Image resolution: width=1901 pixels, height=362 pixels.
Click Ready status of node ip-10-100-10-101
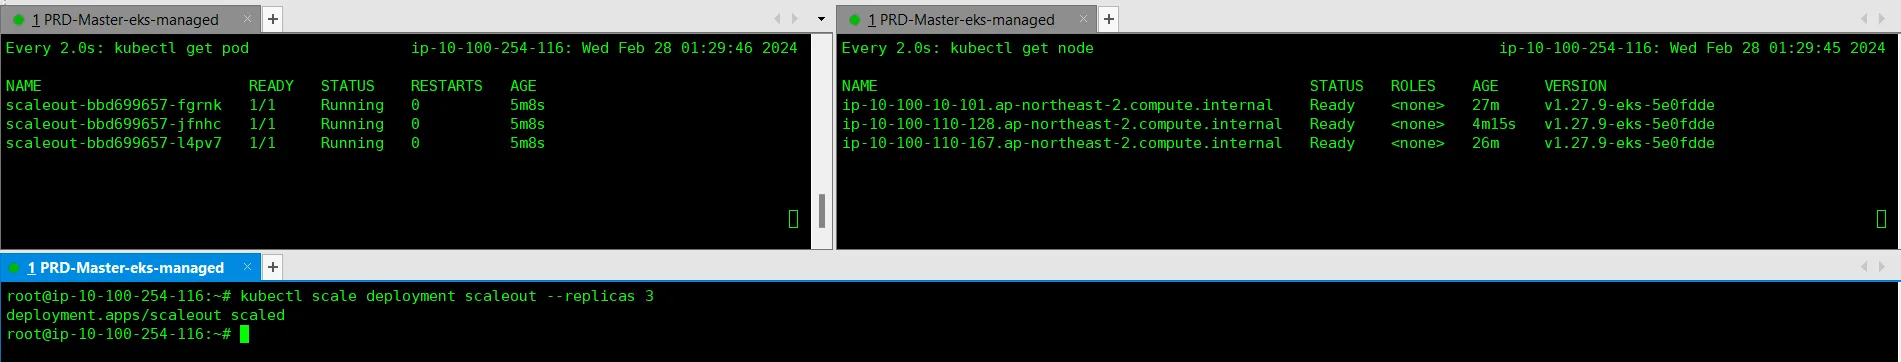[x=1332, y=105]
